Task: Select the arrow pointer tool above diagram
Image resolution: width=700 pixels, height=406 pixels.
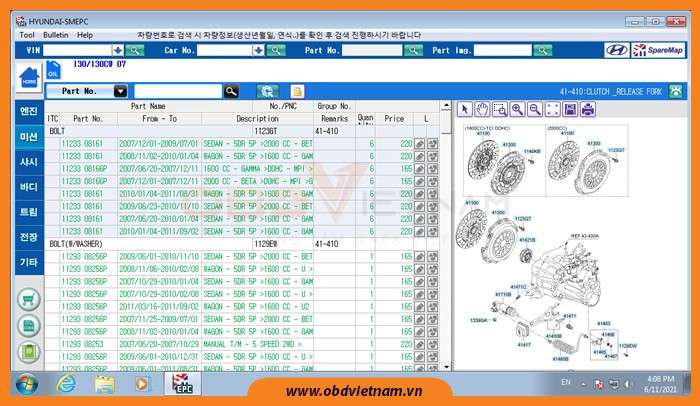Action: click(x=465, y=109)
